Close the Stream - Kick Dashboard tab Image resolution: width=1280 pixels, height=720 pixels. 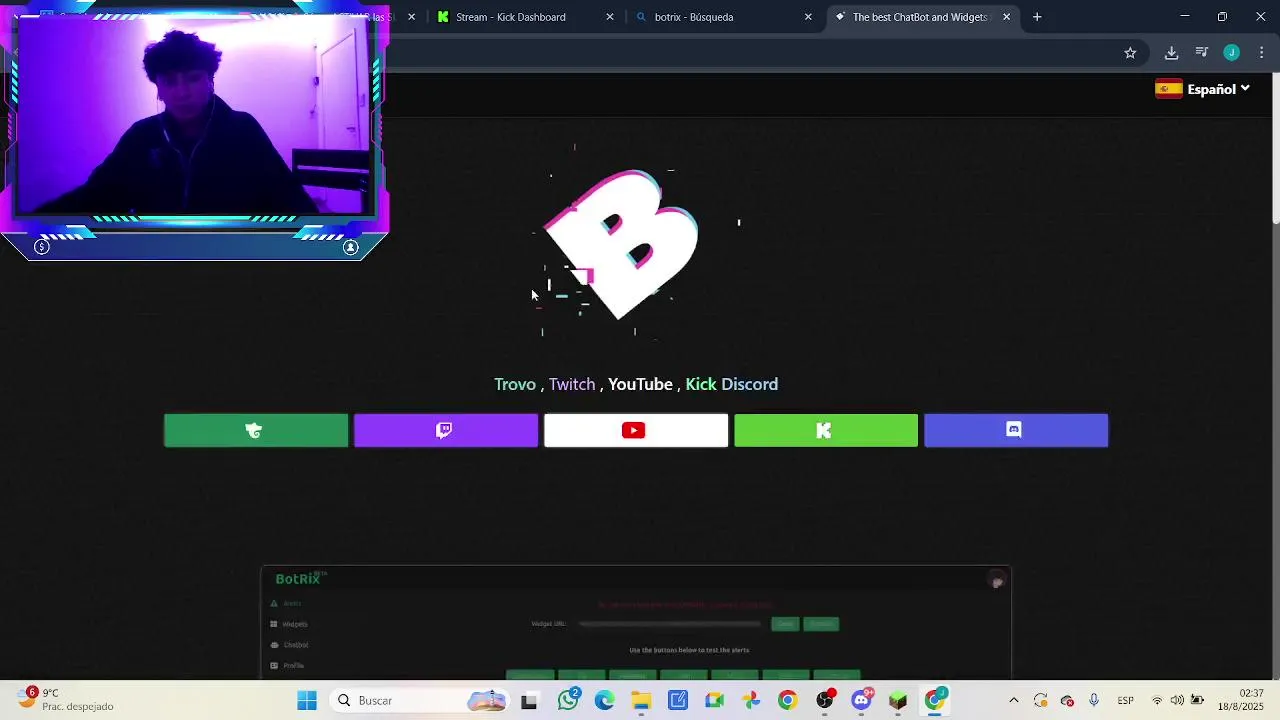pyautogui.click(x=610, y=17)
